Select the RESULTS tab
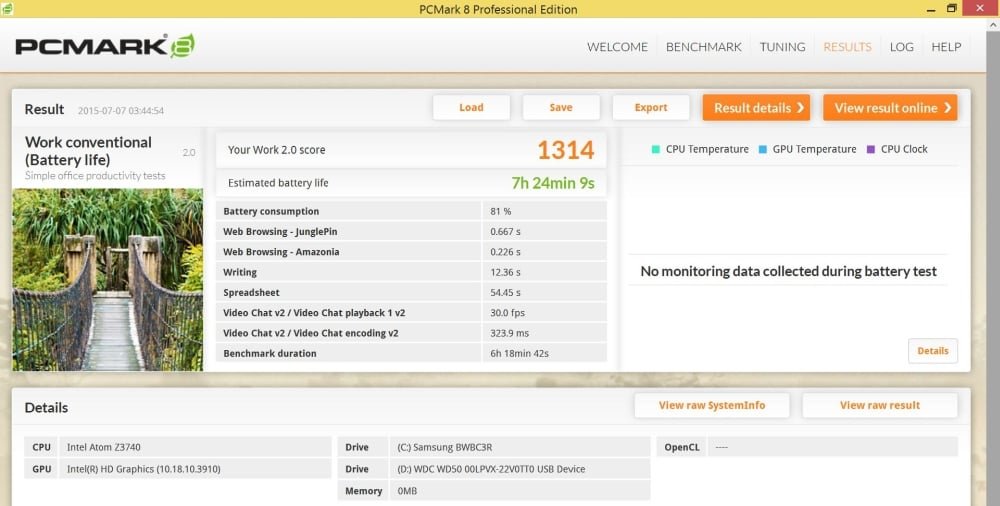Screen dimensions: 1000x506 pos(847,47)
